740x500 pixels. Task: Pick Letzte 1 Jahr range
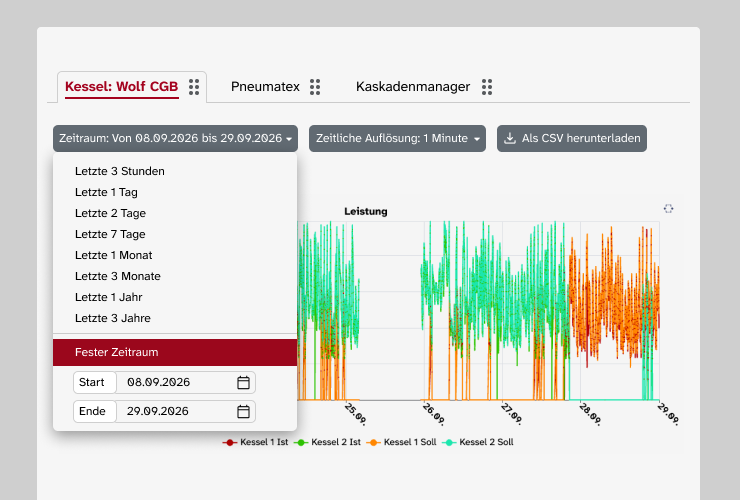click(175, 297)
